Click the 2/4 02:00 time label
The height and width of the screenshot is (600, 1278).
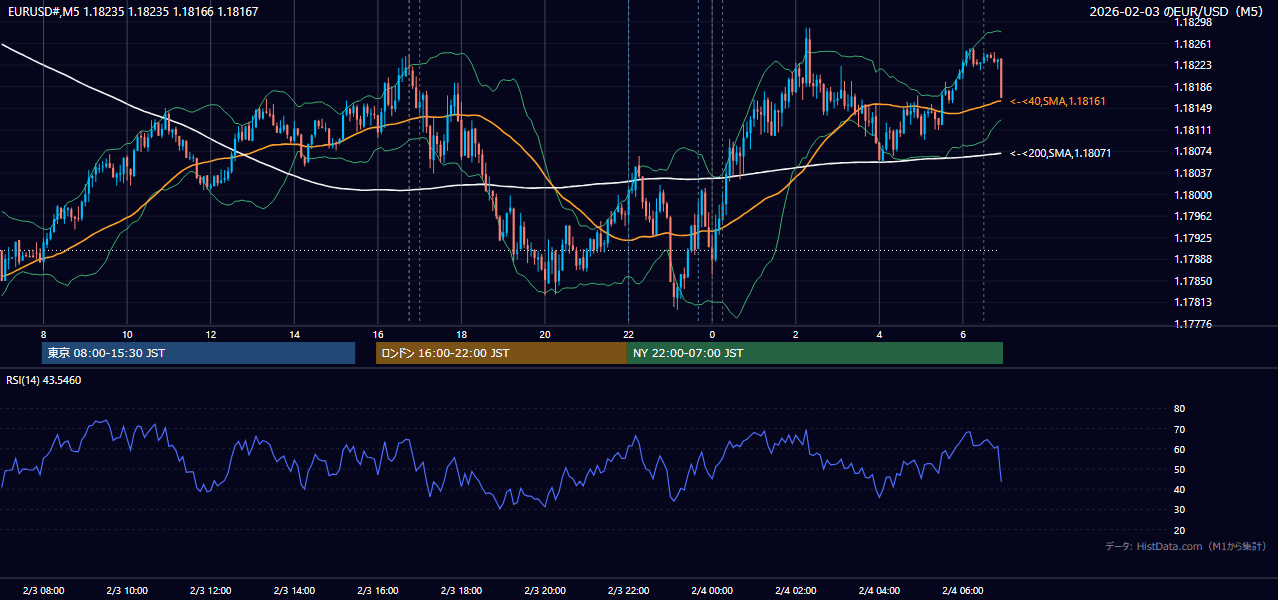[796, 590]
